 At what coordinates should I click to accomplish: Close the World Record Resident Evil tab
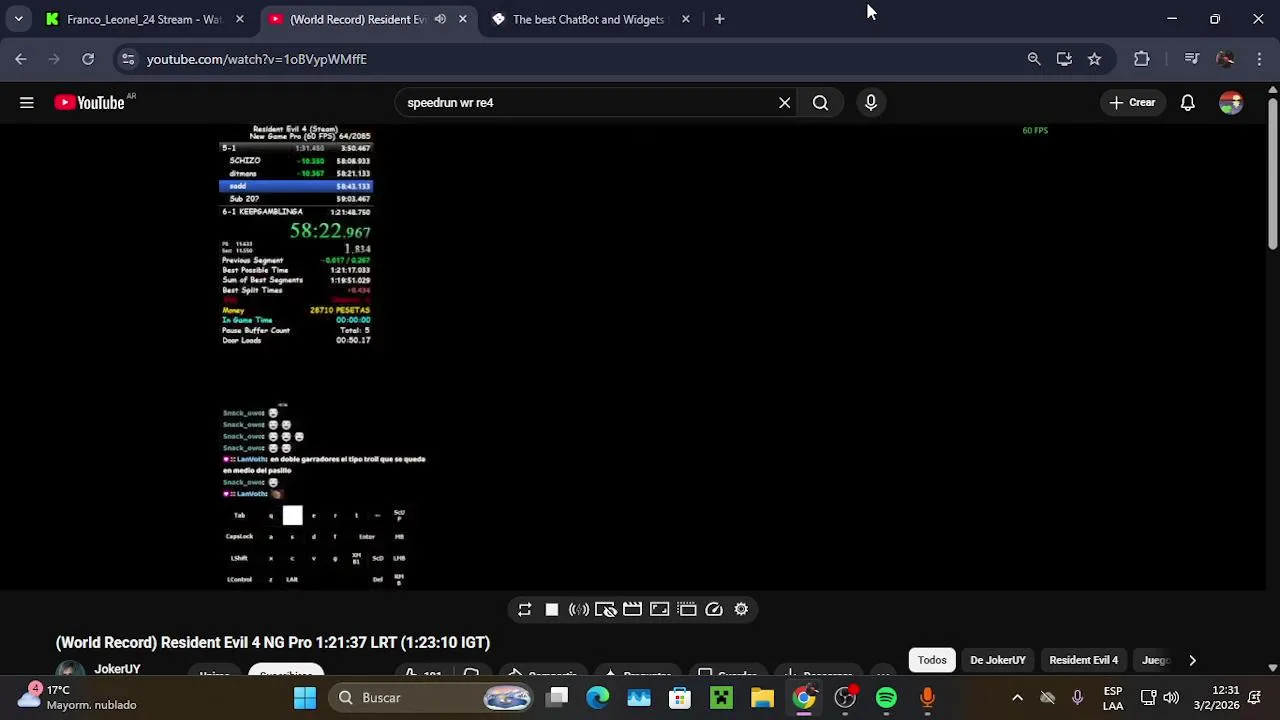click(x=462, y=19)
